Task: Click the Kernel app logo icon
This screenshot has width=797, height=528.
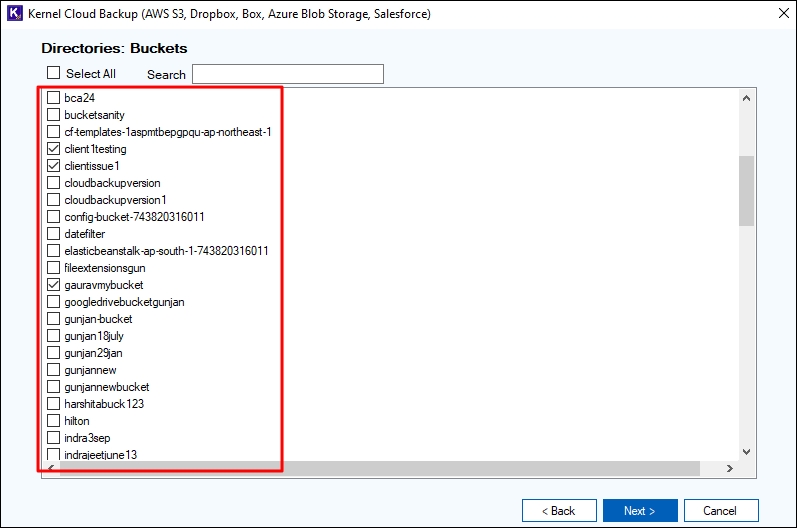Action: [x=14, y=13]
